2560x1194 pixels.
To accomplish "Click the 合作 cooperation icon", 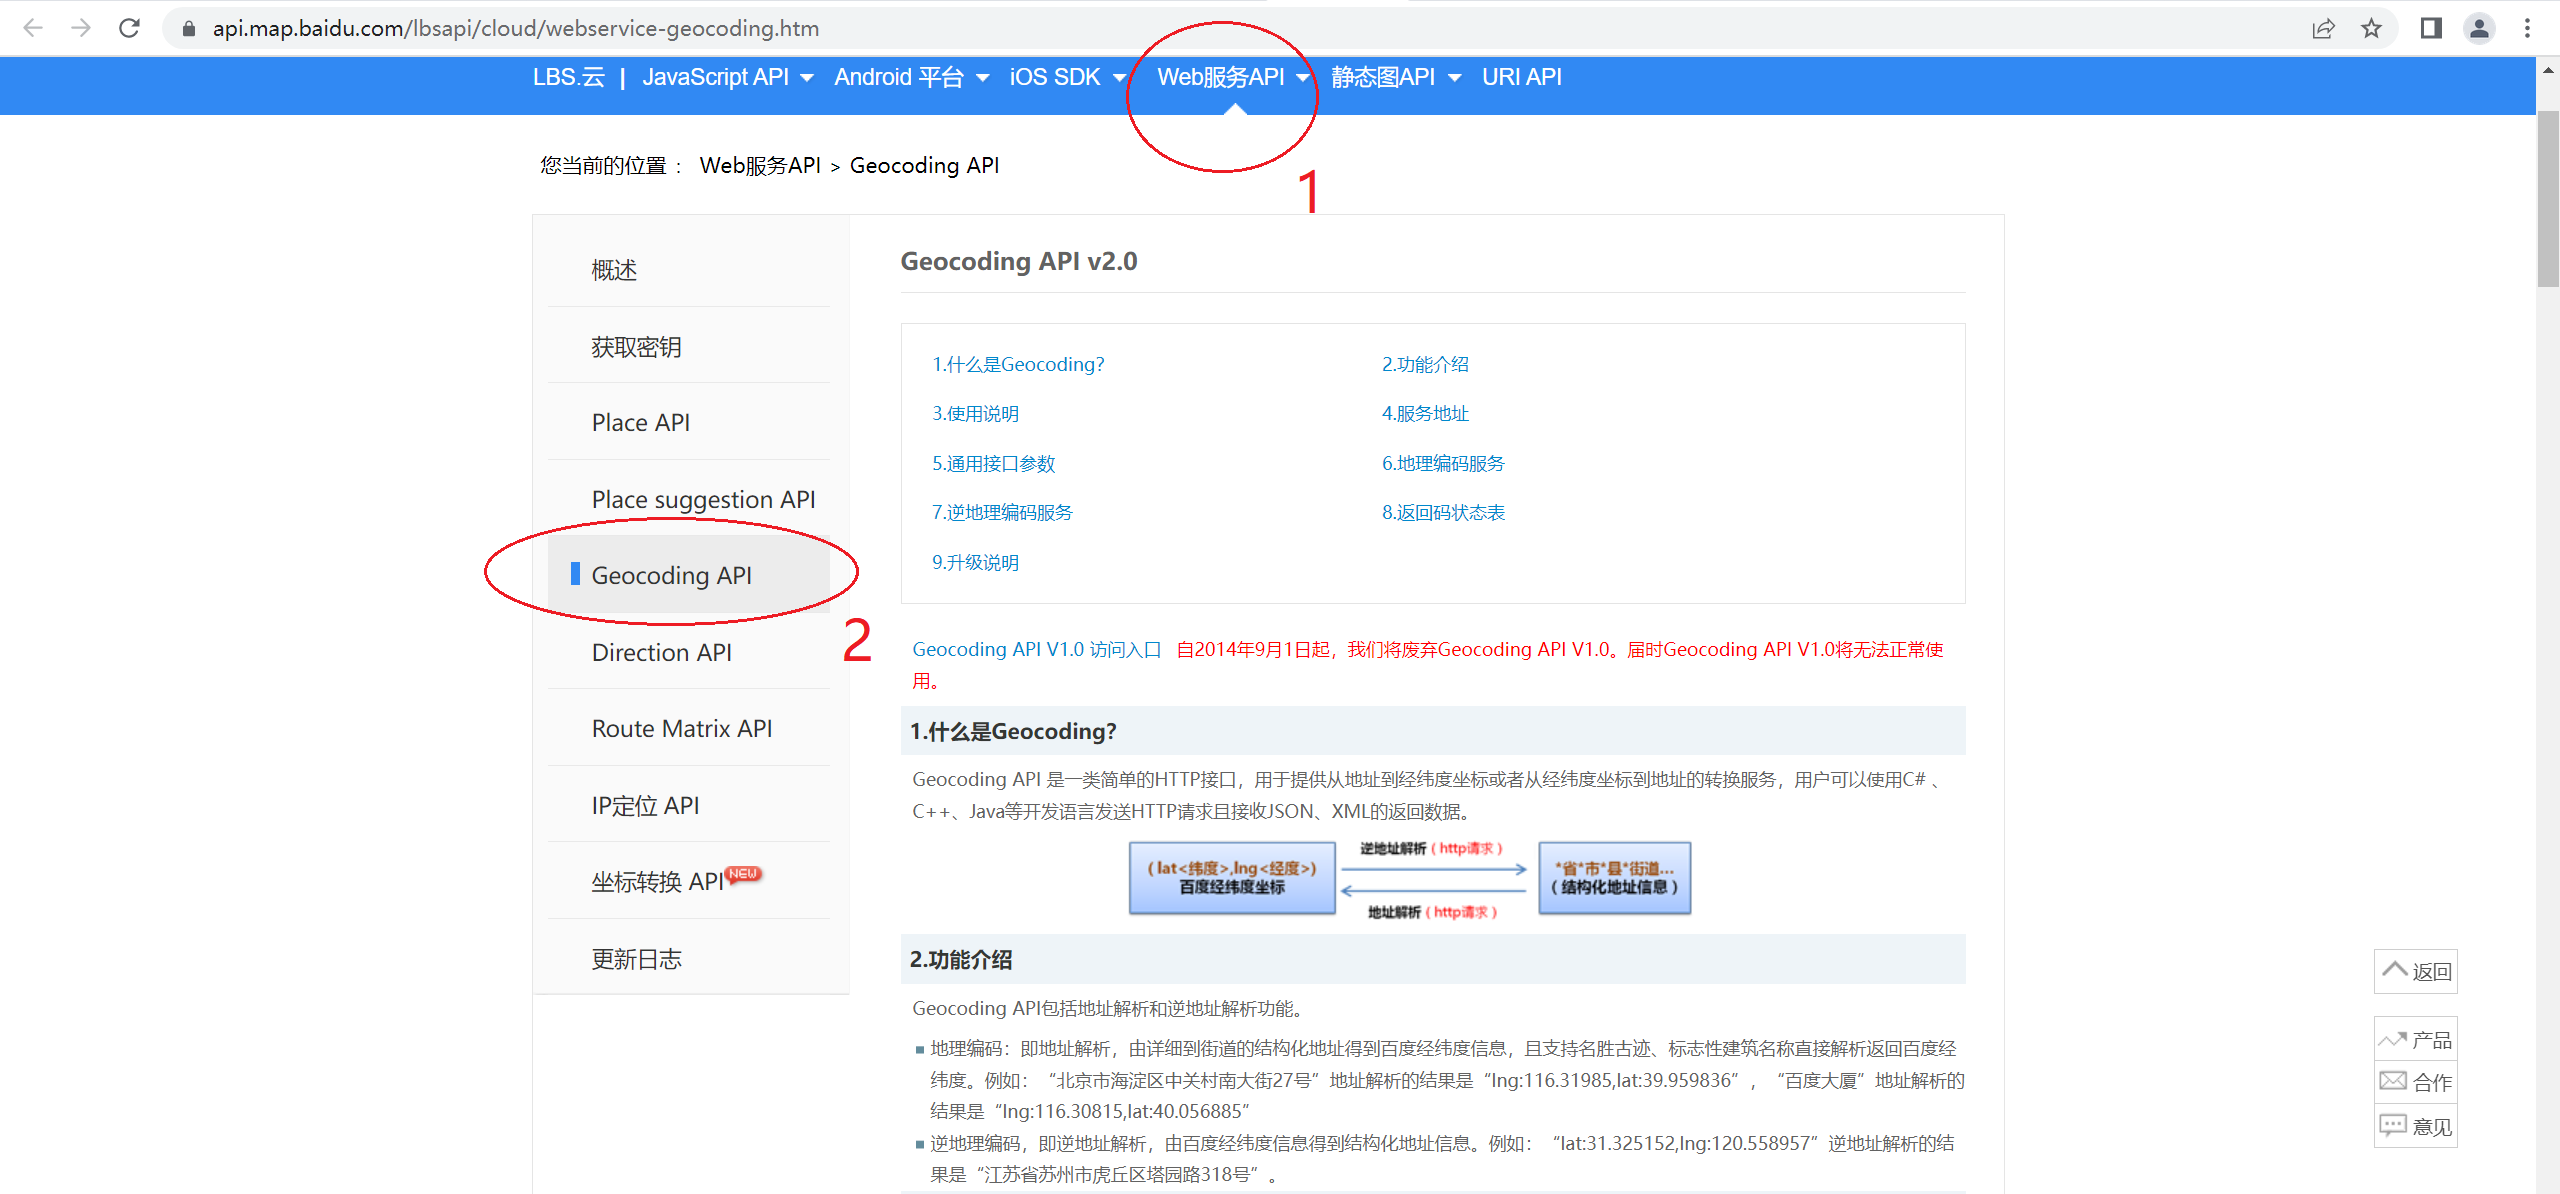I will pos(2415,1082).
